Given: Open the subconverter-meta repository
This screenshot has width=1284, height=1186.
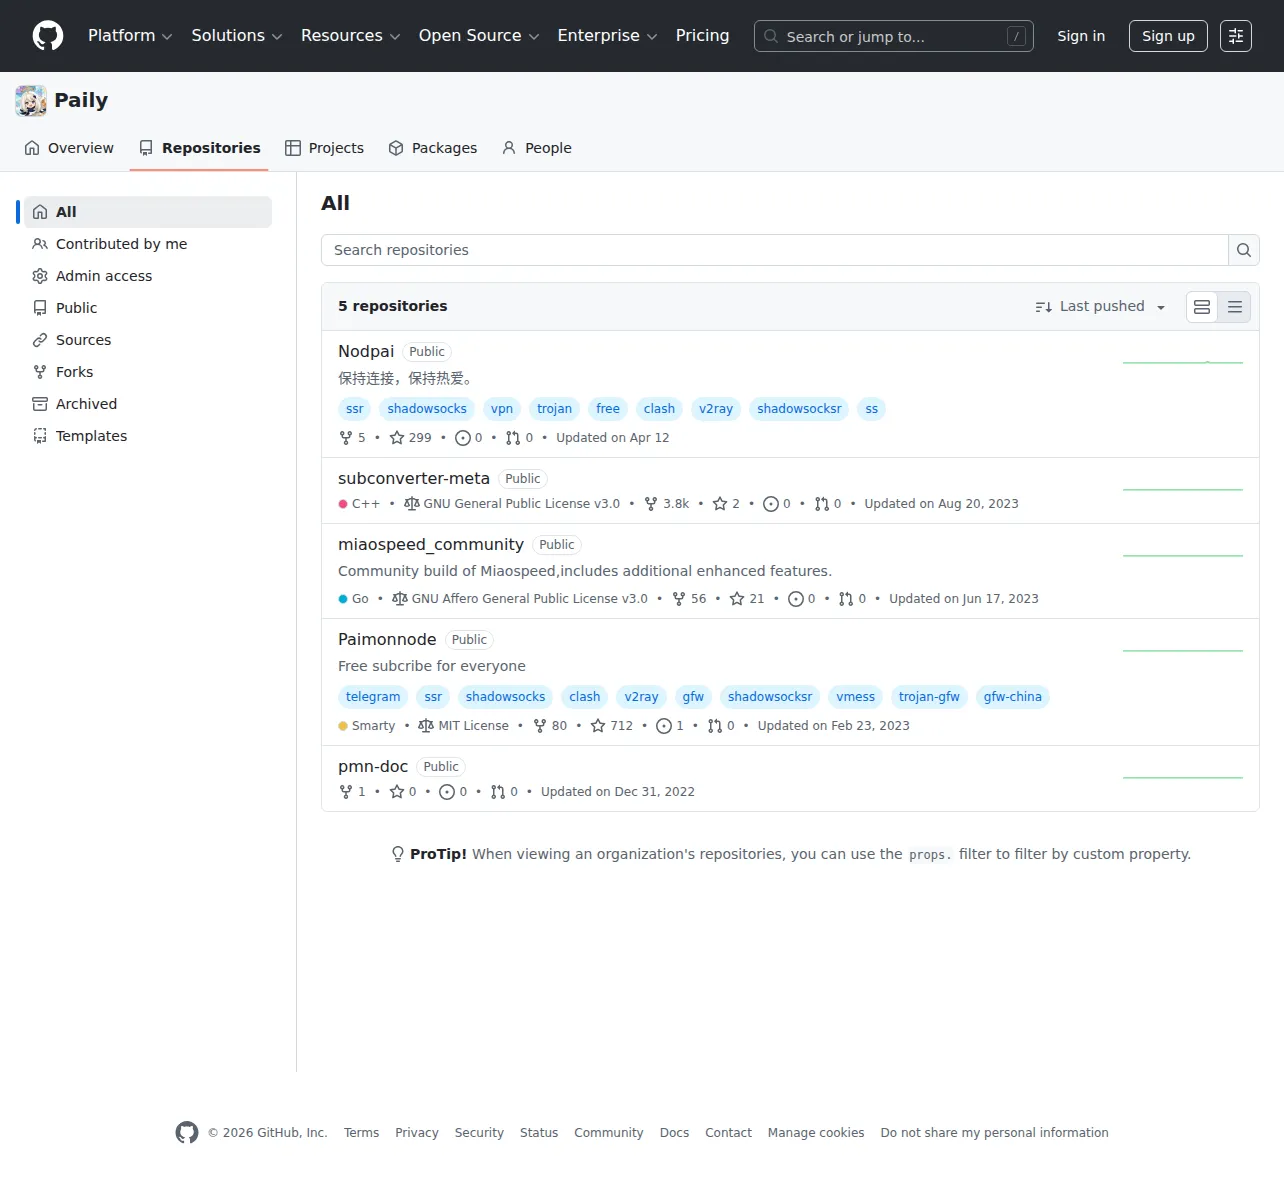Looking at the screenshot, I should (x=414, y=479).
